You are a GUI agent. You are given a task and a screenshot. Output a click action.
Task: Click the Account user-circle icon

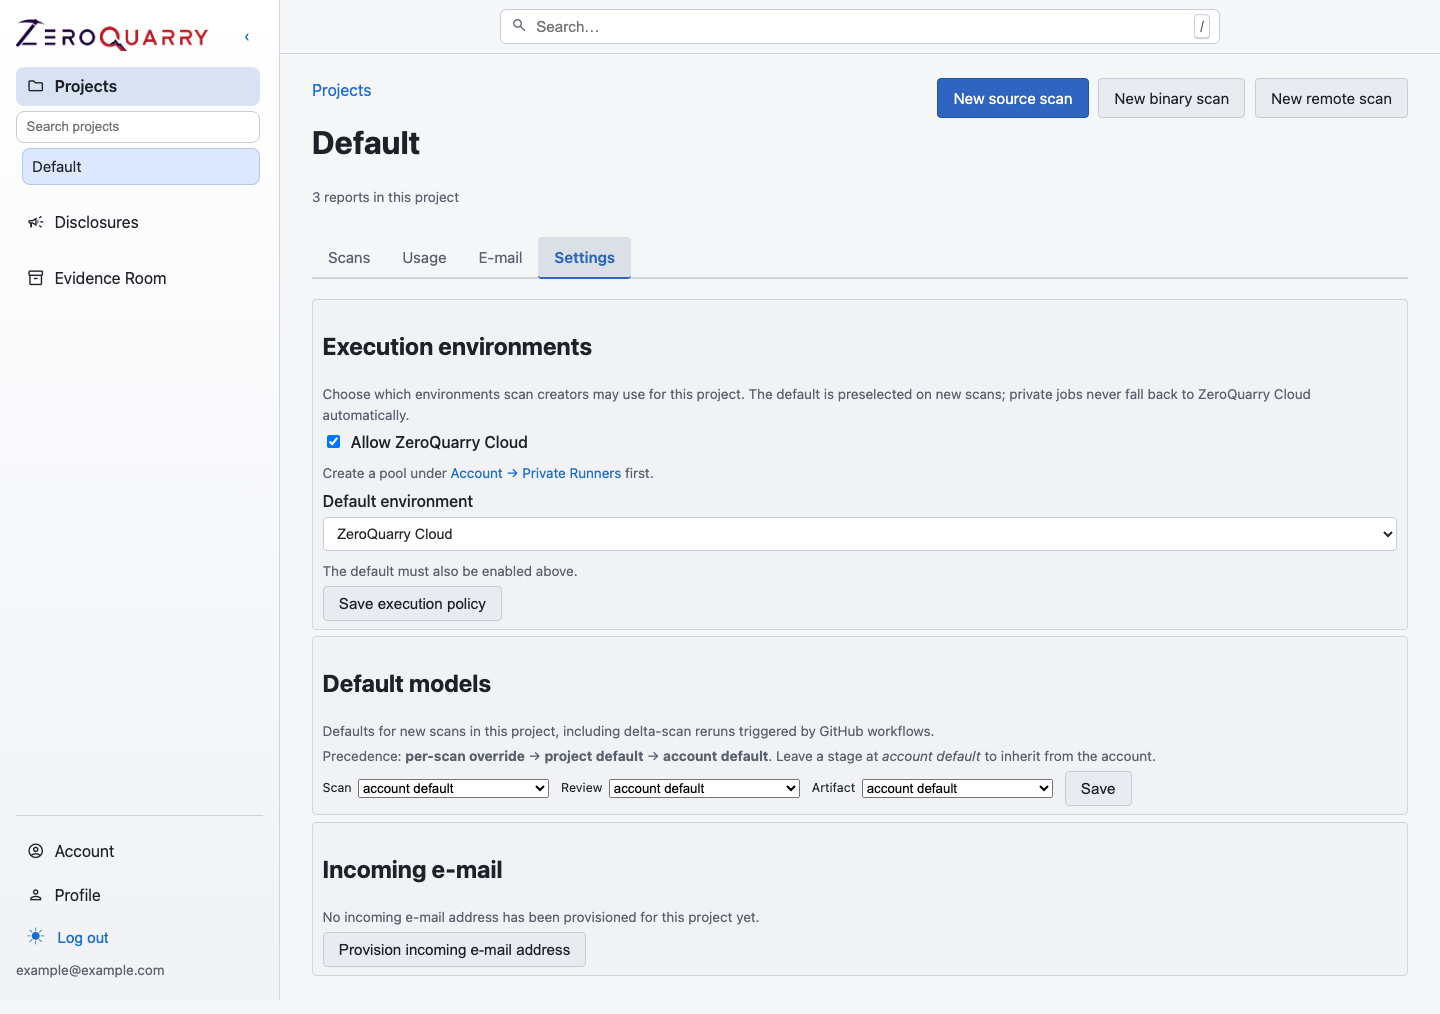pos(36,851)
